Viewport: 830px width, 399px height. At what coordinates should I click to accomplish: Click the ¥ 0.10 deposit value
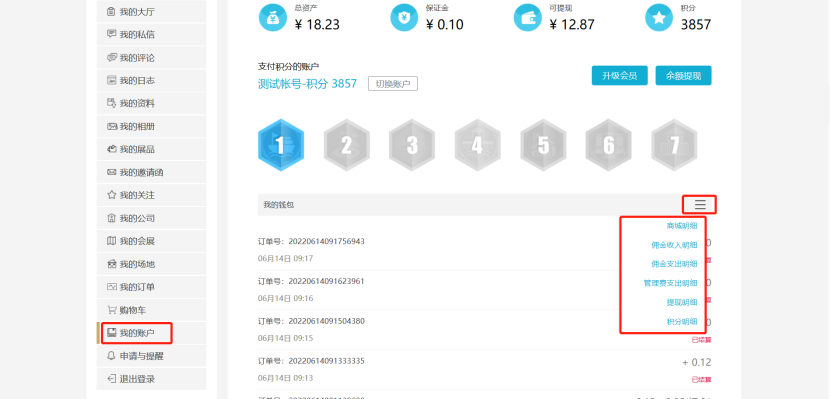pos(445,24)
